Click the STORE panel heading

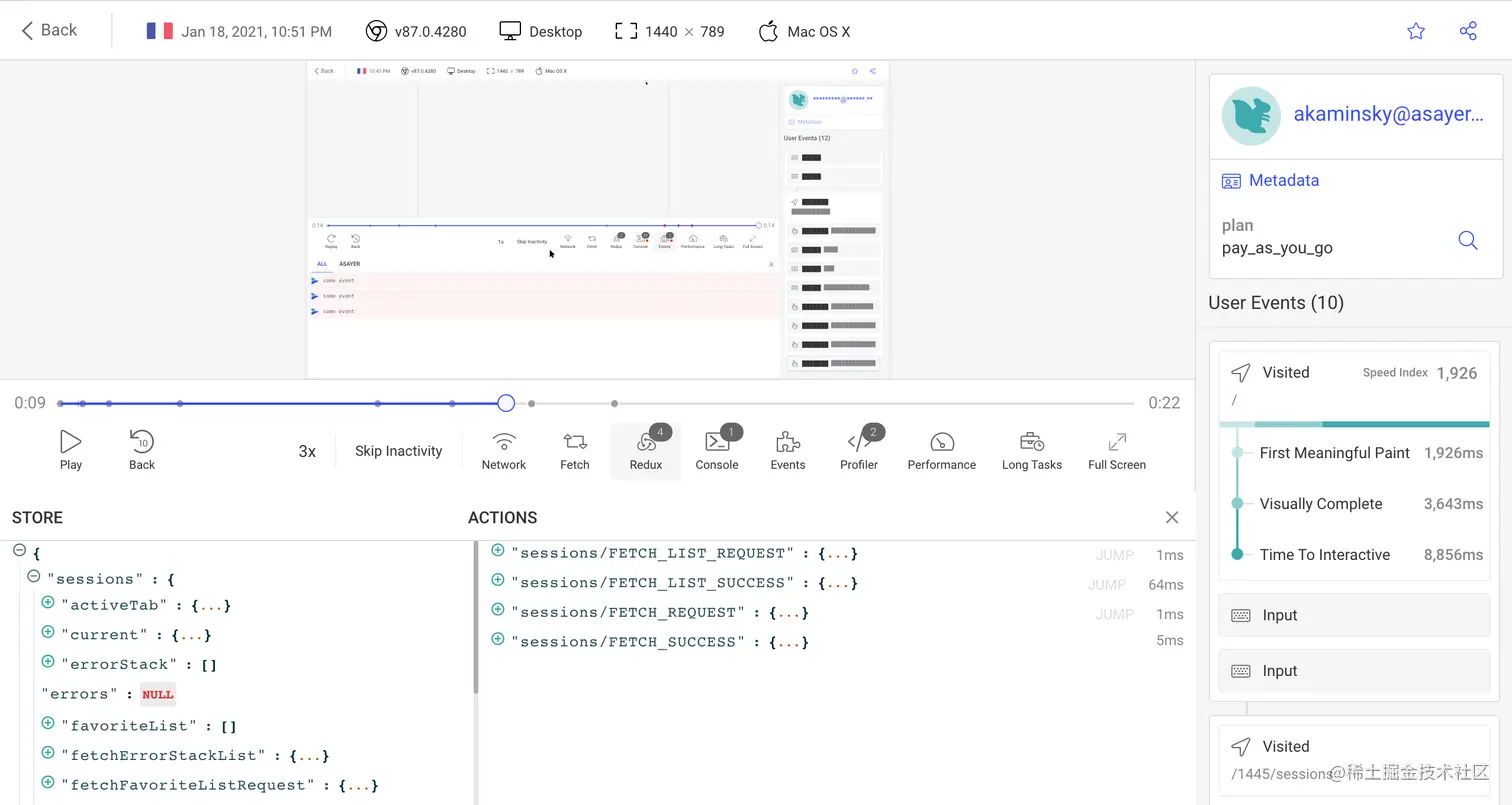[37, 517]
